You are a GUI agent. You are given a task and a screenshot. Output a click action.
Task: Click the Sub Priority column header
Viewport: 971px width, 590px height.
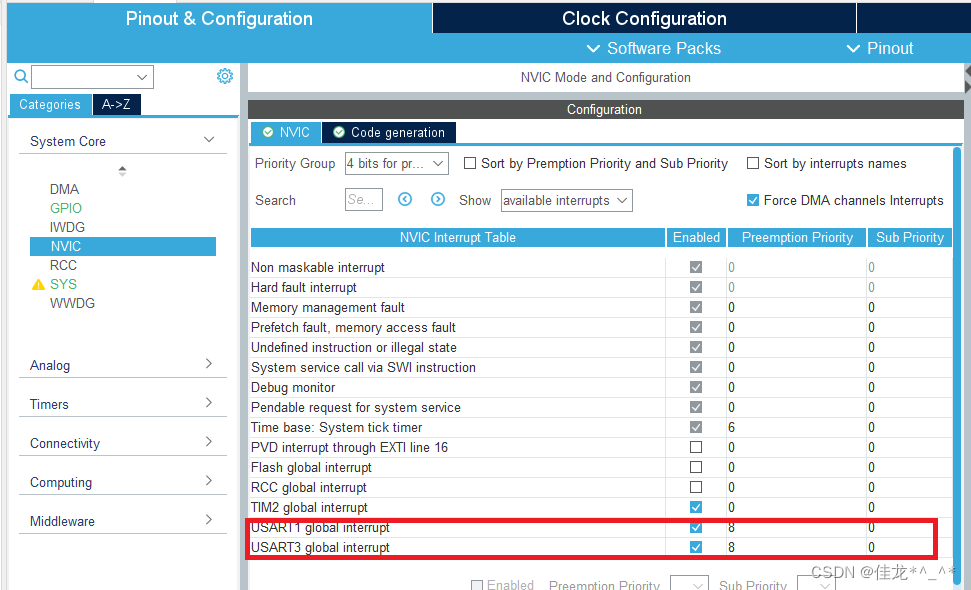910,238
